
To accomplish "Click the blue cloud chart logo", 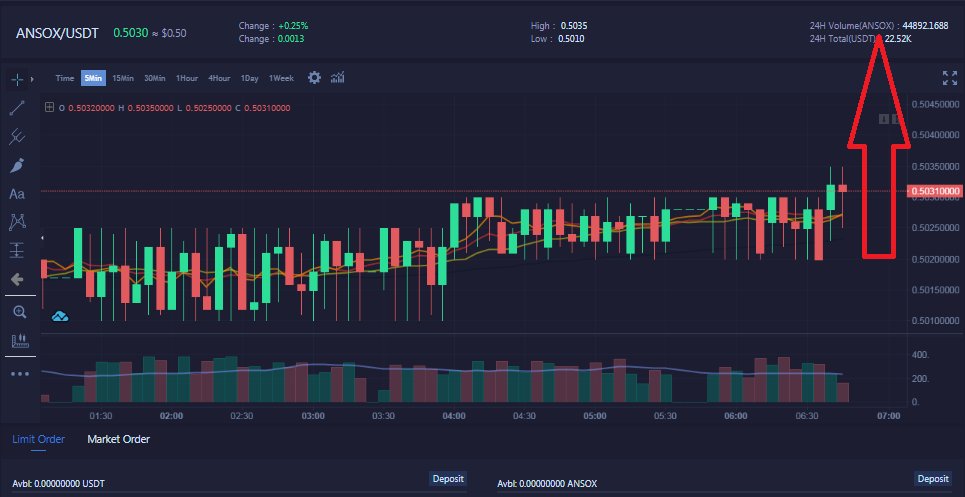I will point(60,316).
